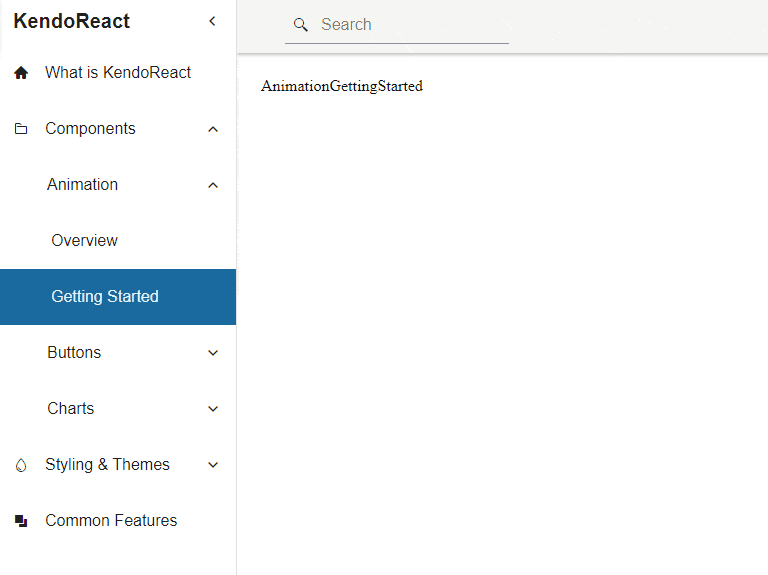Select the highlighted Getting Started item
Image resolution: width=768 pixels, height=575 pixels.
pyautogui.click(x=118, y=297)
